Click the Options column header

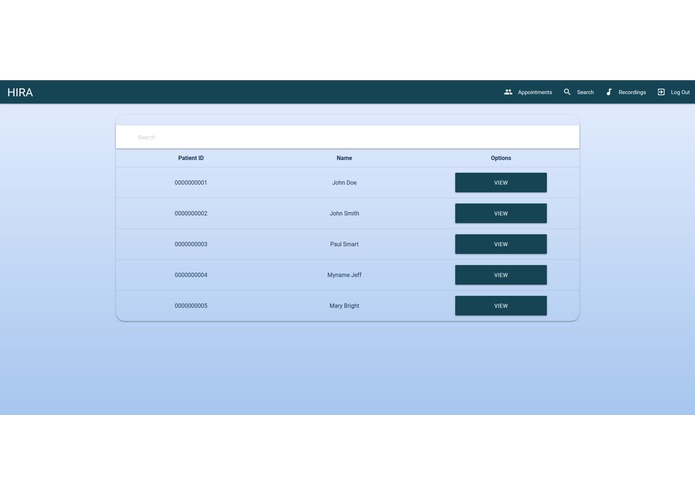[501, 158]
